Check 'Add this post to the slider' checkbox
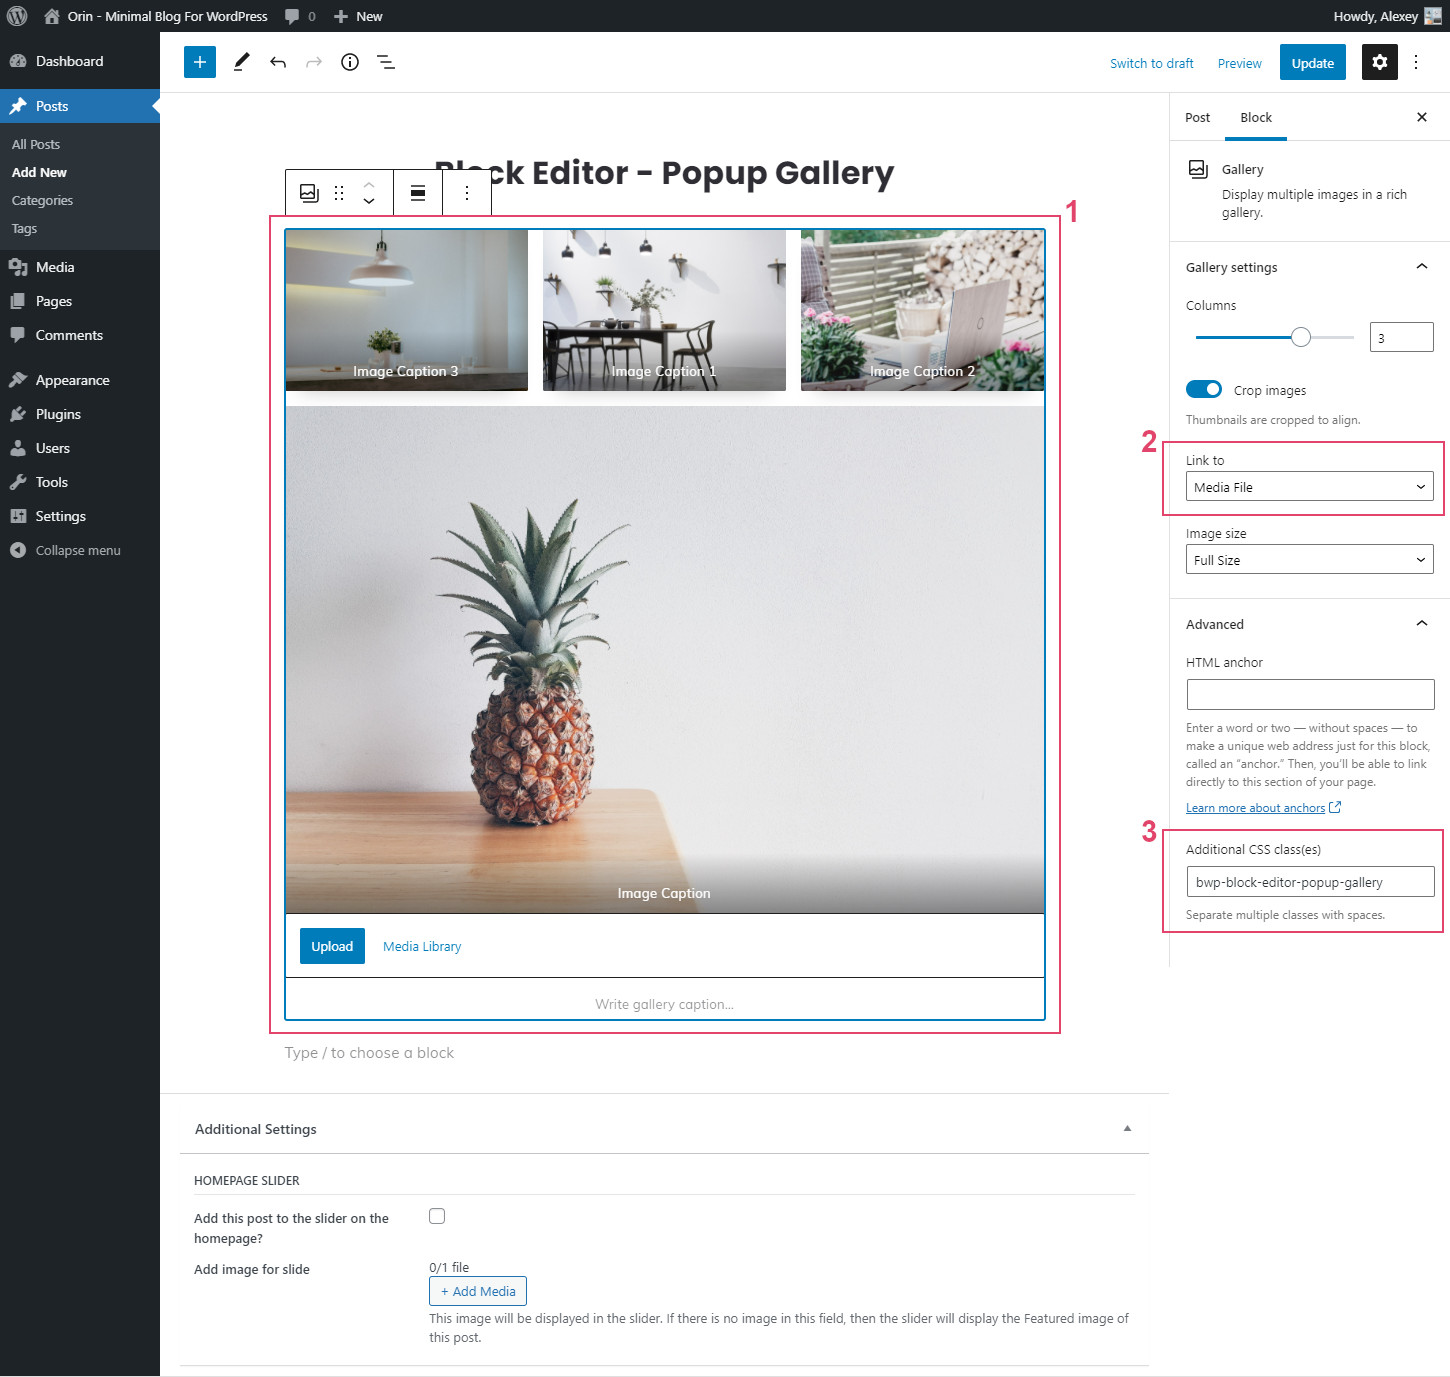The image size is (1450, 1377). (437, 1216)
